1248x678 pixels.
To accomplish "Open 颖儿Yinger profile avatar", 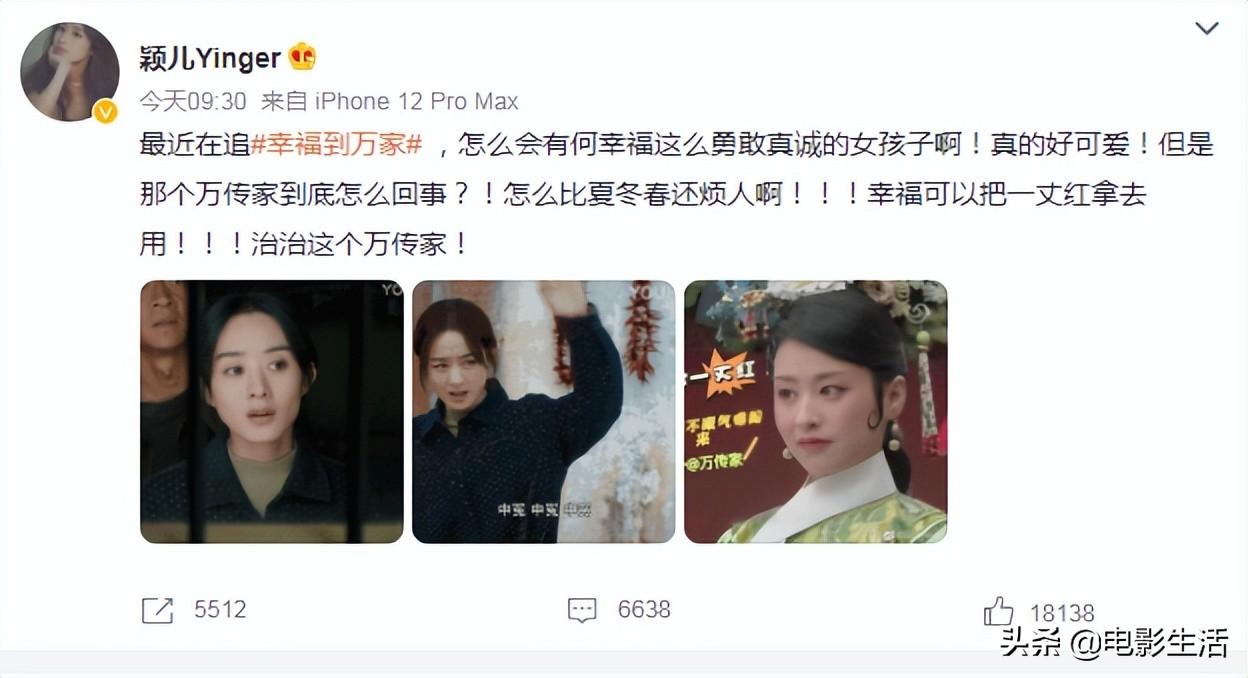I will pos(70,72).
